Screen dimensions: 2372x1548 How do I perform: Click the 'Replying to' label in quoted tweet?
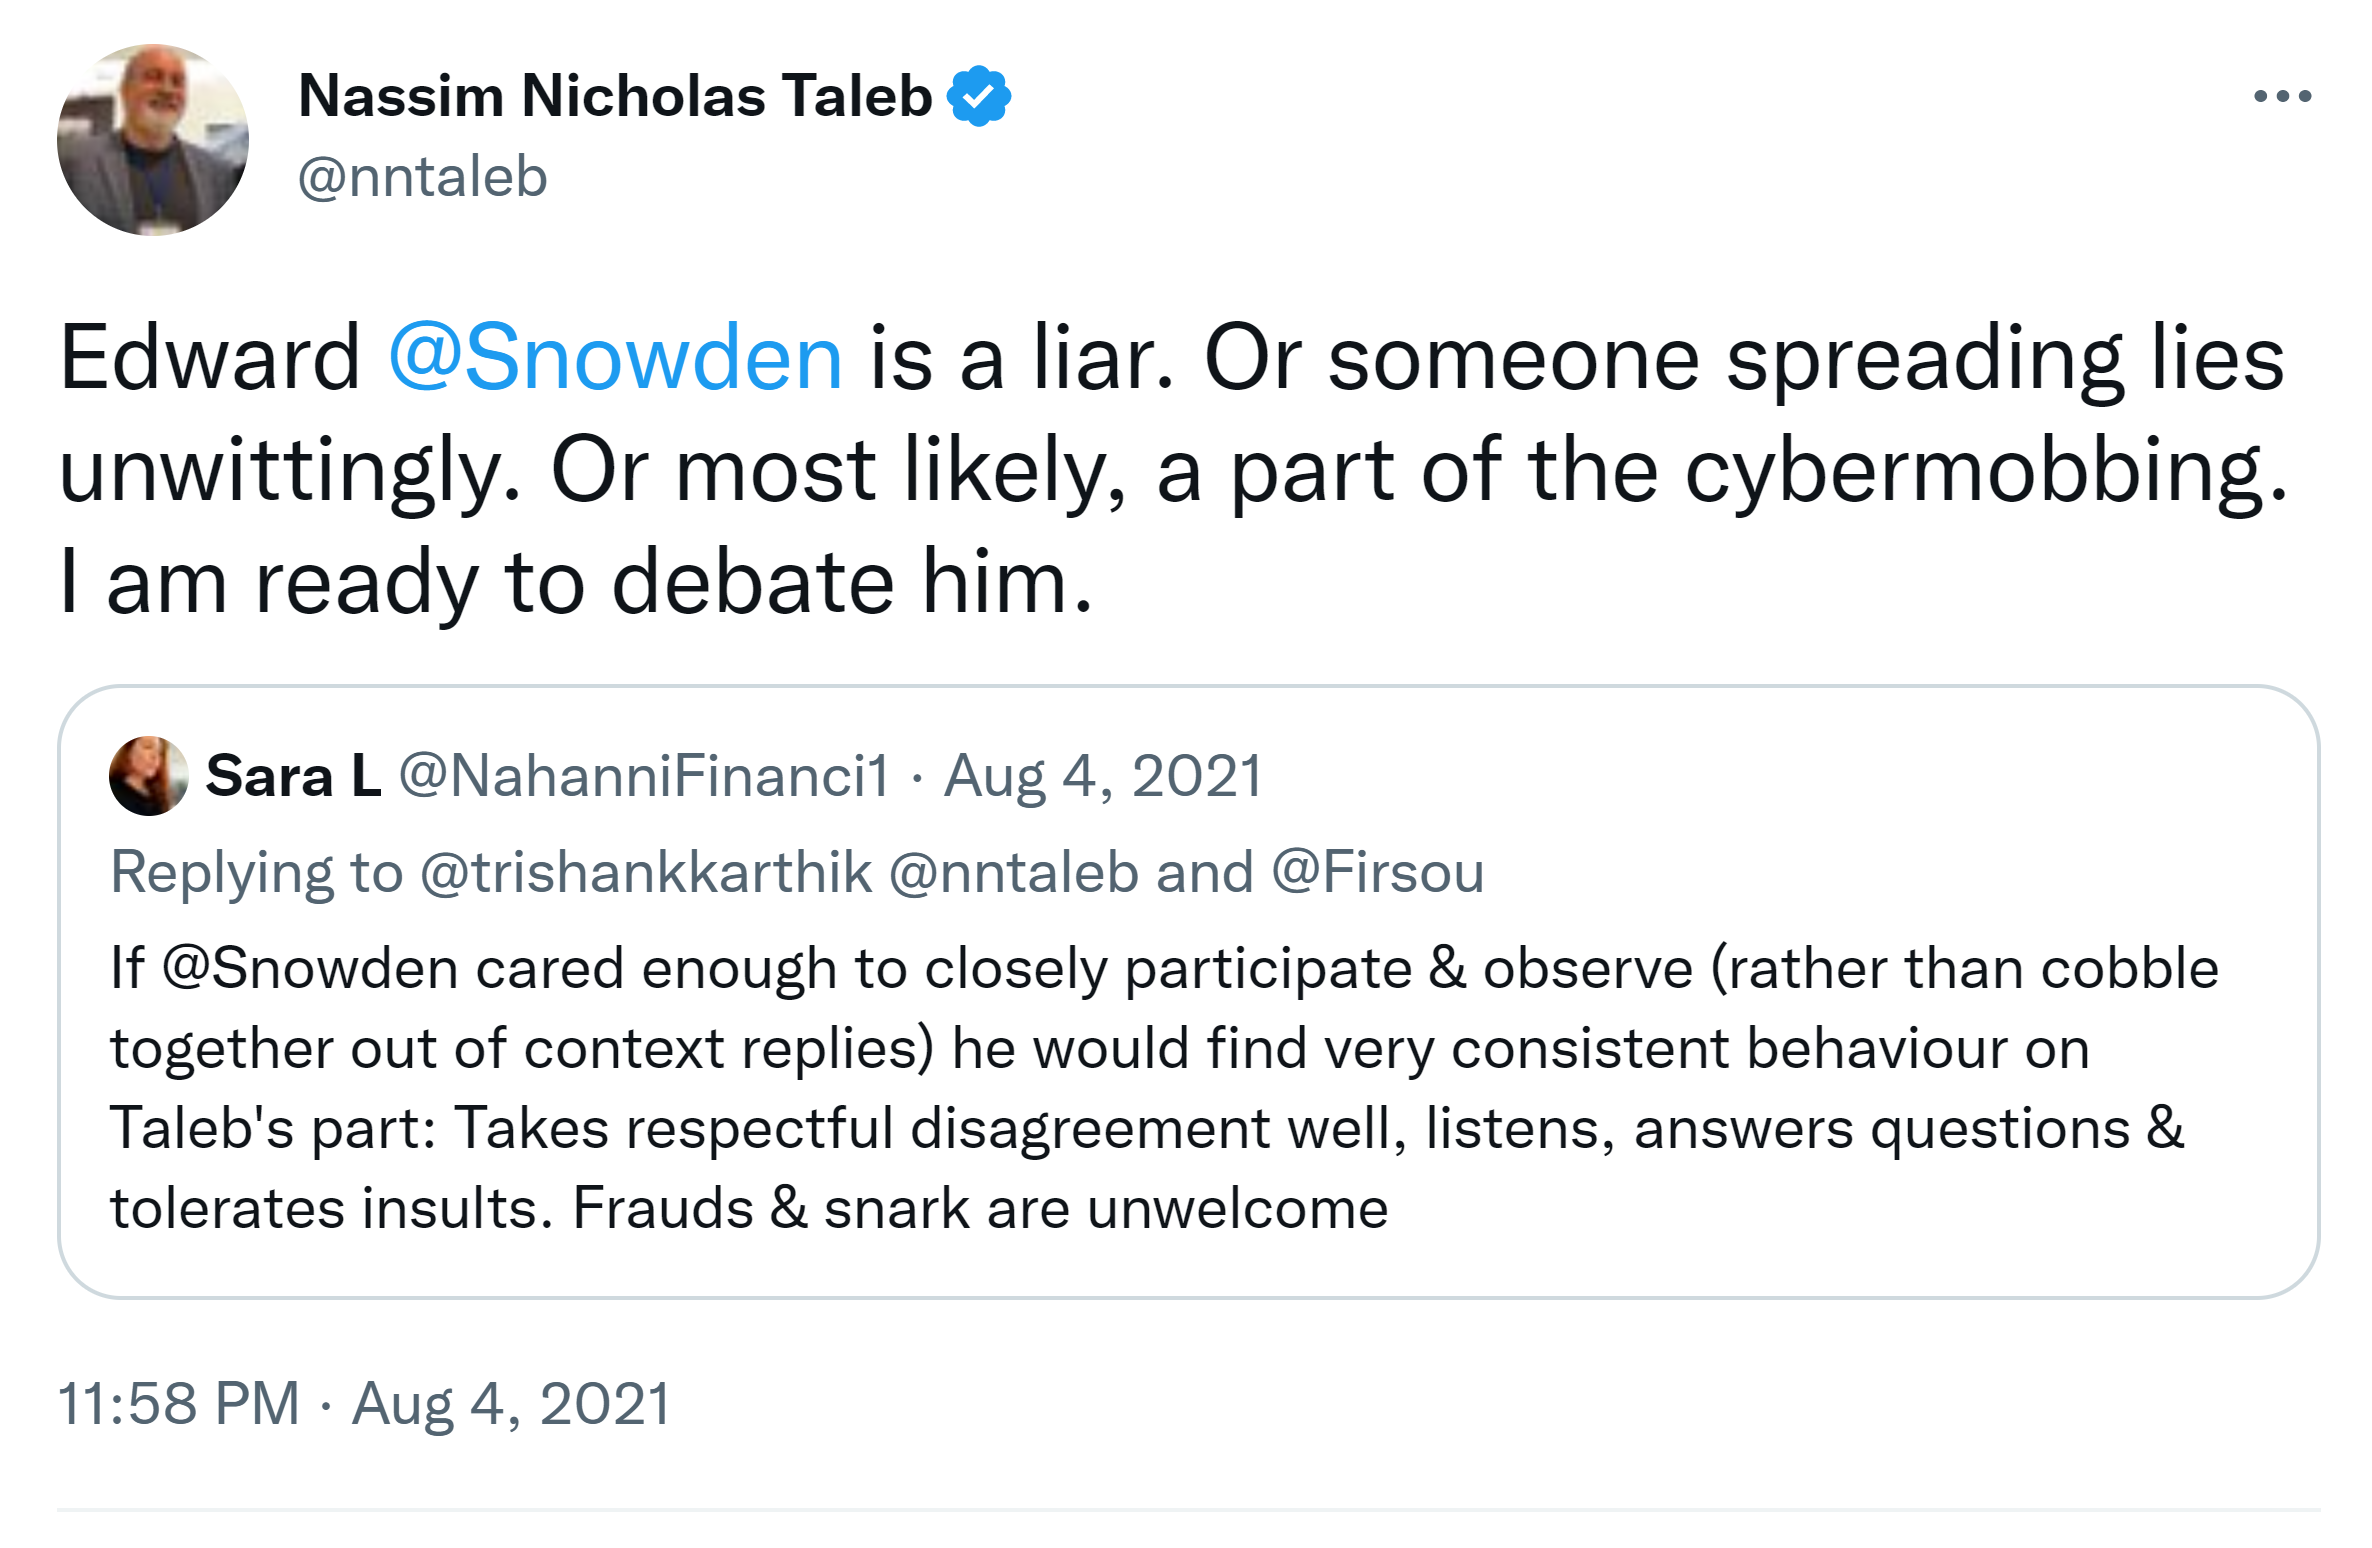point(256,872)
